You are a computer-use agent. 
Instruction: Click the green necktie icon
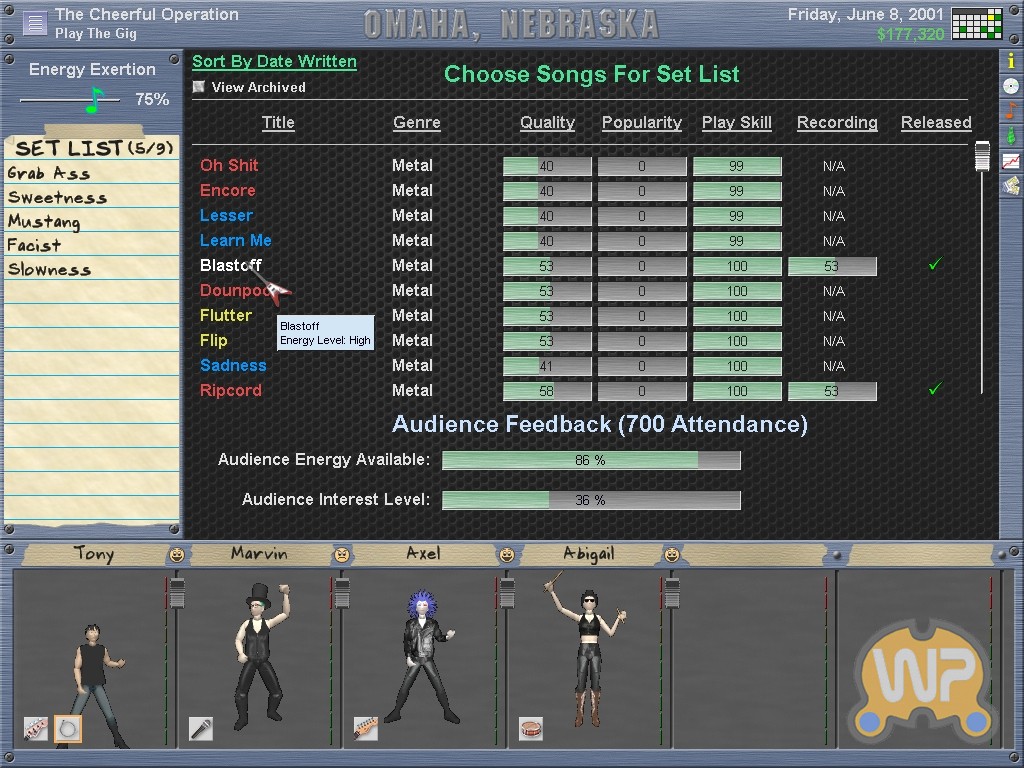point(1011,135)
